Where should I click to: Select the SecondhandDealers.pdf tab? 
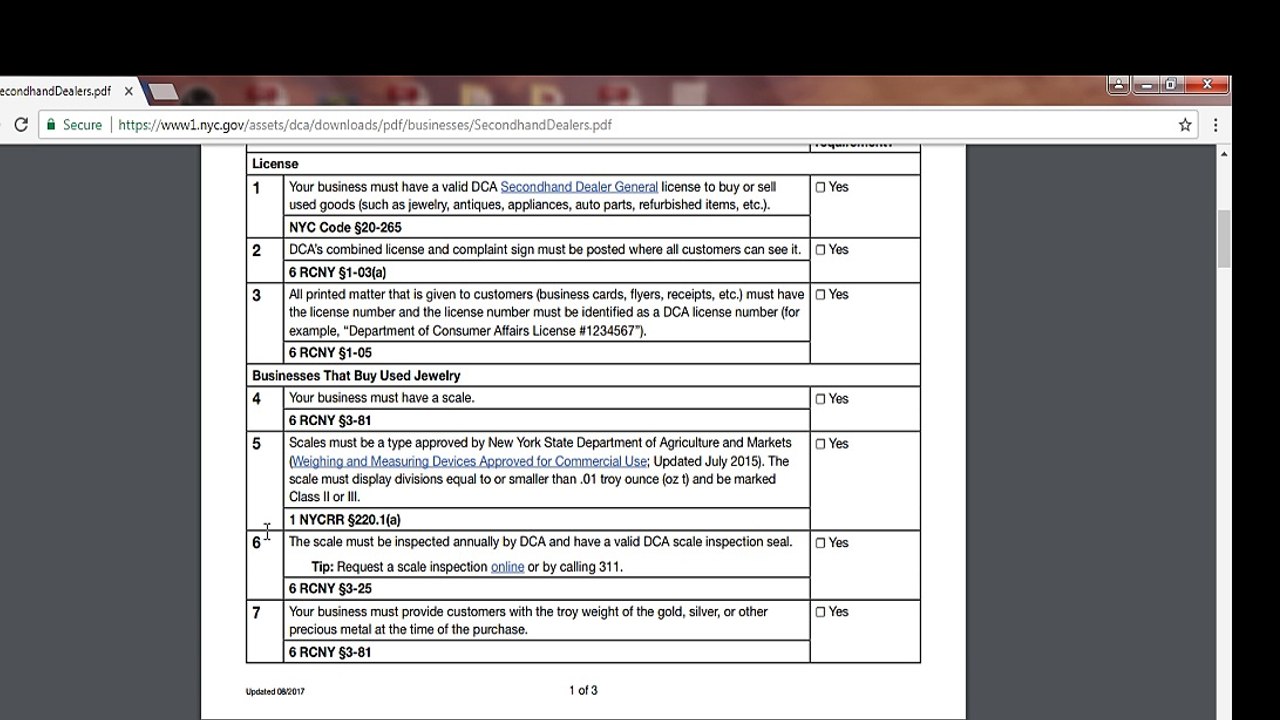60,91
